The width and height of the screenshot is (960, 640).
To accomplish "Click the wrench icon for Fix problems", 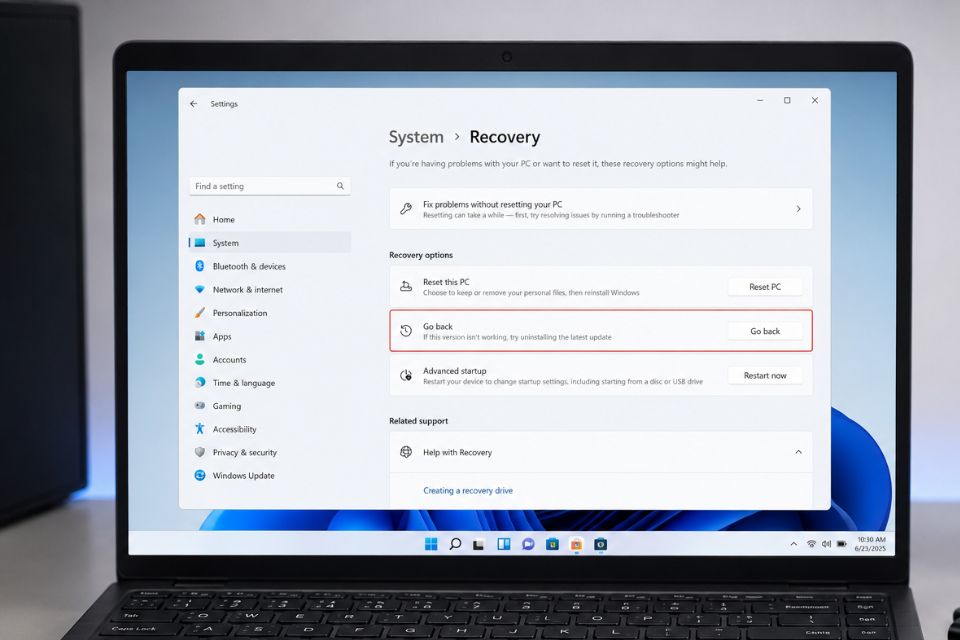I will [406, 209].
